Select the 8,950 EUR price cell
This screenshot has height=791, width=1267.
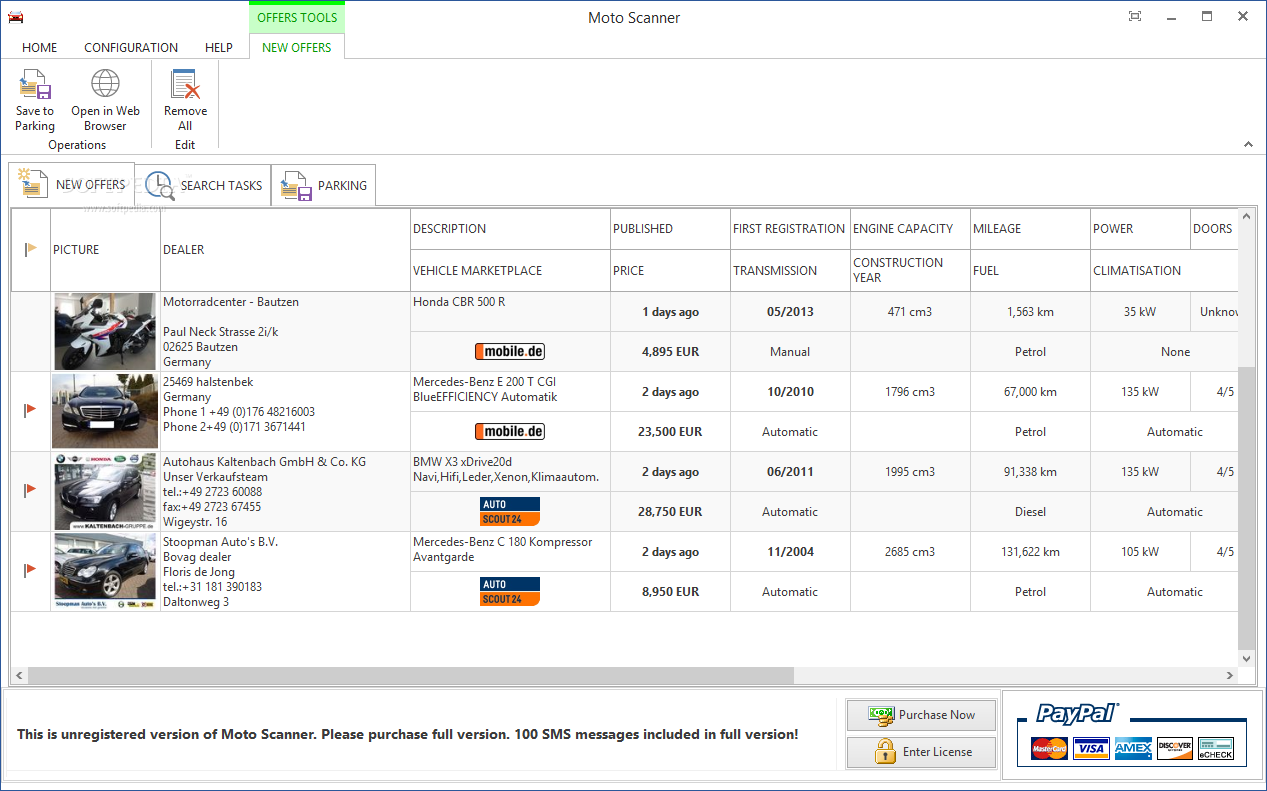670,592
